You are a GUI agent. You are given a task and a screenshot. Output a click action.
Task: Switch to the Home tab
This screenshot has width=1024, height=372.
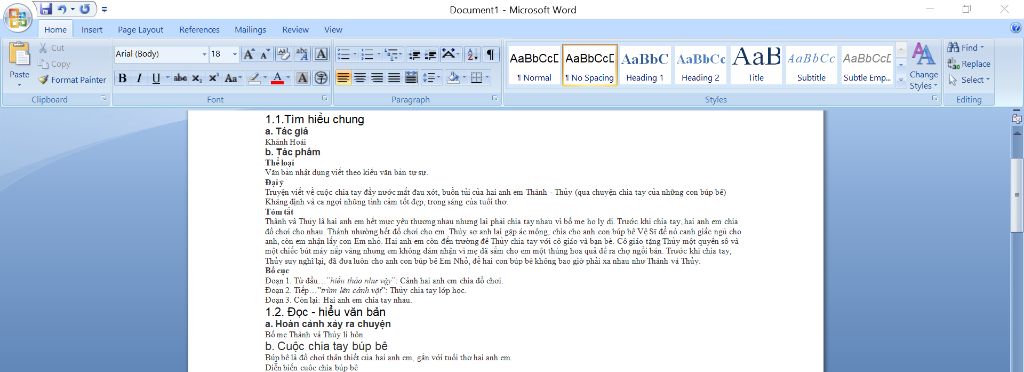[x=56, y=29]
